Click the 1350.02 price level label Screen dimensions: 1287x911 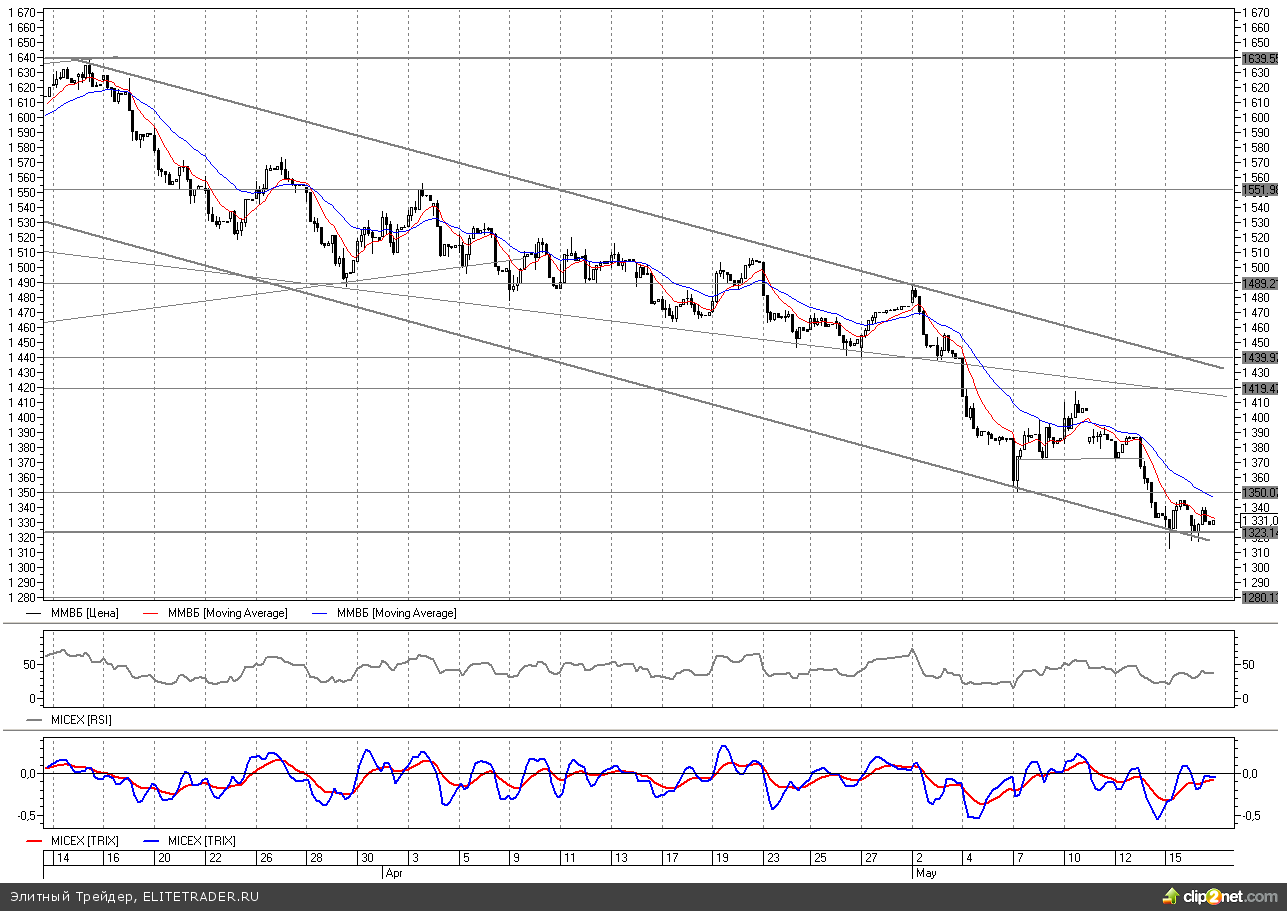tap(1259, 493)
